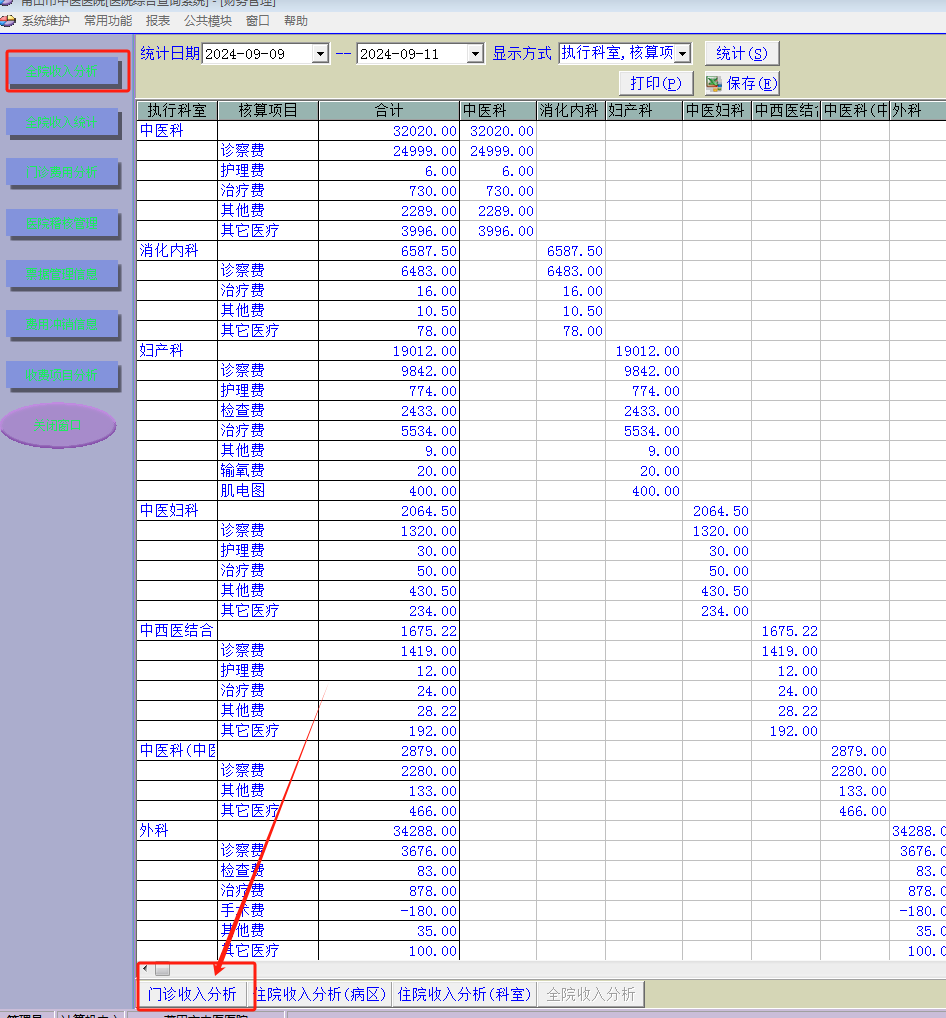Open 收费项目分析 in the sidebar
The height and width of the screenshot is (1018, 946).
[62, 375]
